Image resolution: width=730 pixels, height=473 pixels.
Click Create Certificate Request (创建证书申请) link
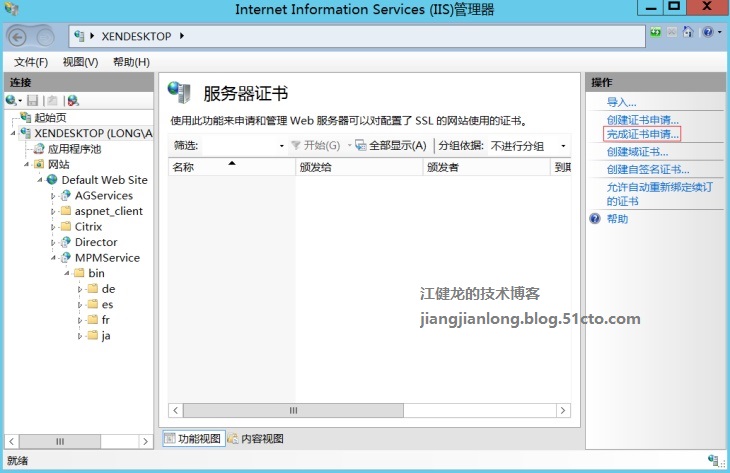coord(642,120)
